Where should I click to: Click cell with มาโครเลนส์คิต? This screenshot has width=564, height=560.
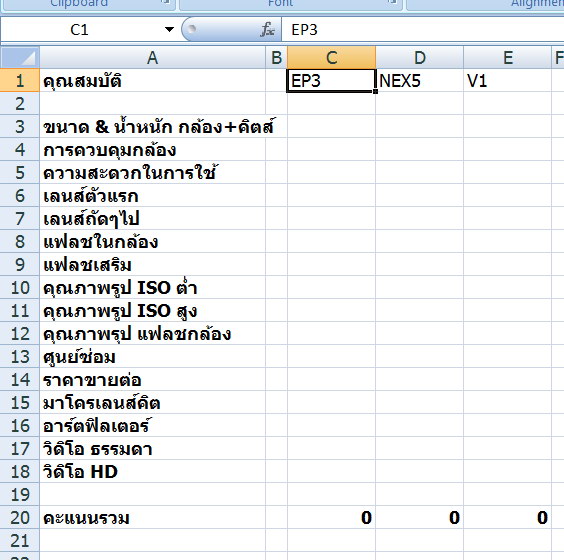point(152,403)
